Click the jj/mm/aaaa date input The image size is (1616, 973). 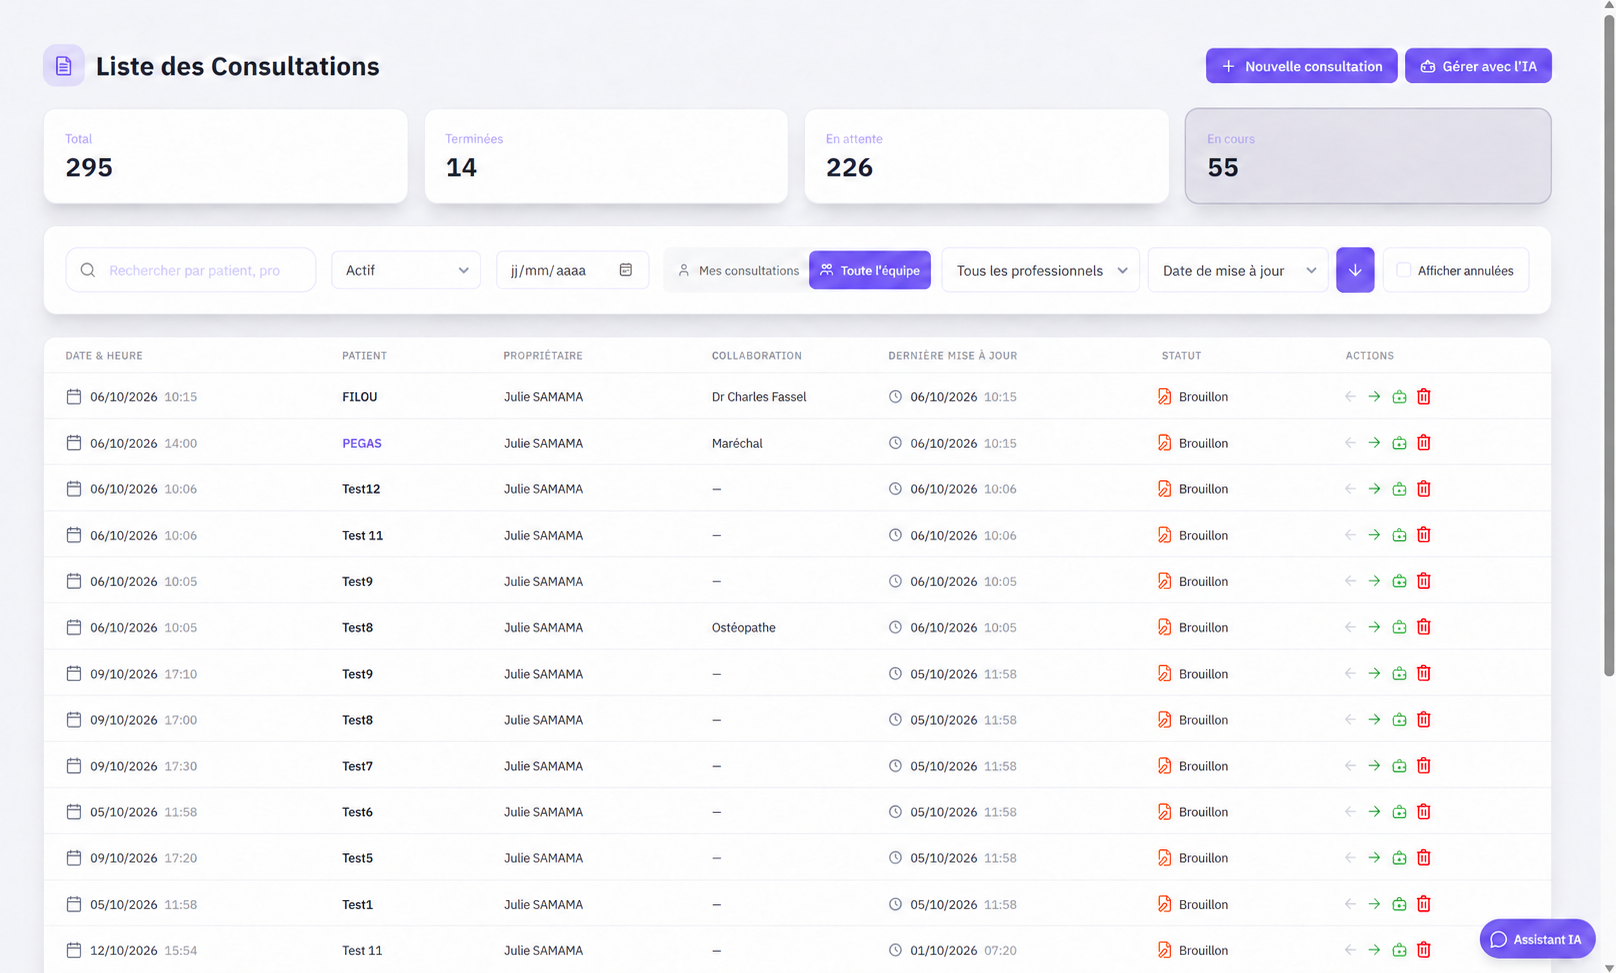[x=572, y=270]
